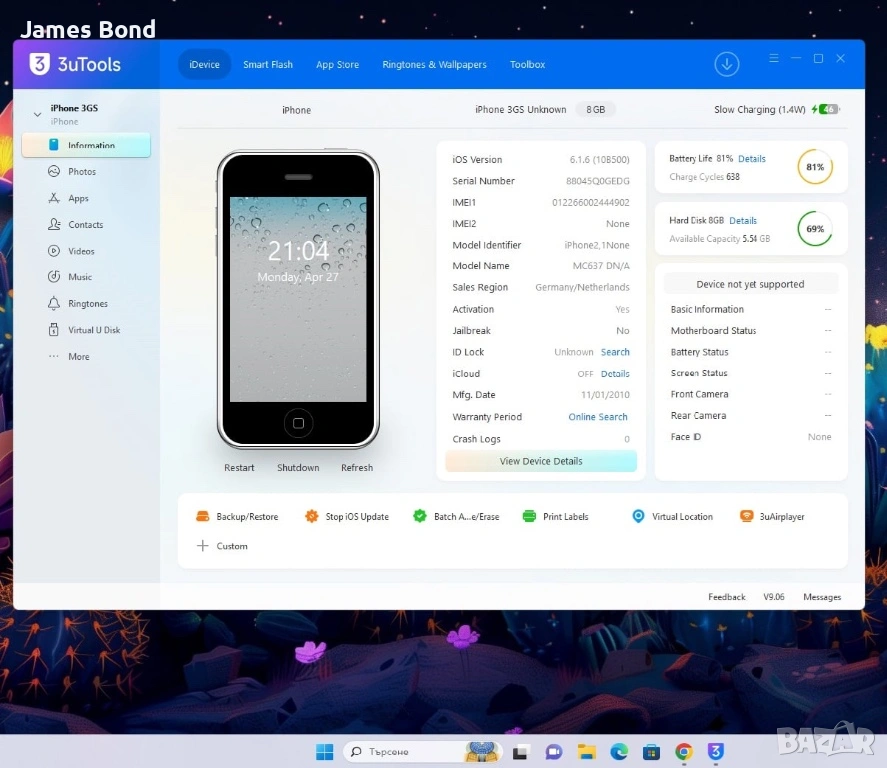The height and width of the screenshot is (768, 887).
Task: Open the hamburger menu in title bar
Action: tap(774, 59)
